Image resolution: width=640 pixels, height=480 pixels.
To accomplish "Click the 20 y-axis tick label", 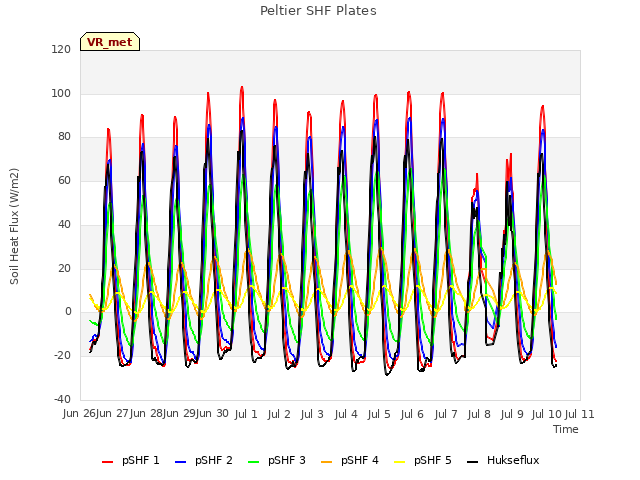I will click(64, 269).
